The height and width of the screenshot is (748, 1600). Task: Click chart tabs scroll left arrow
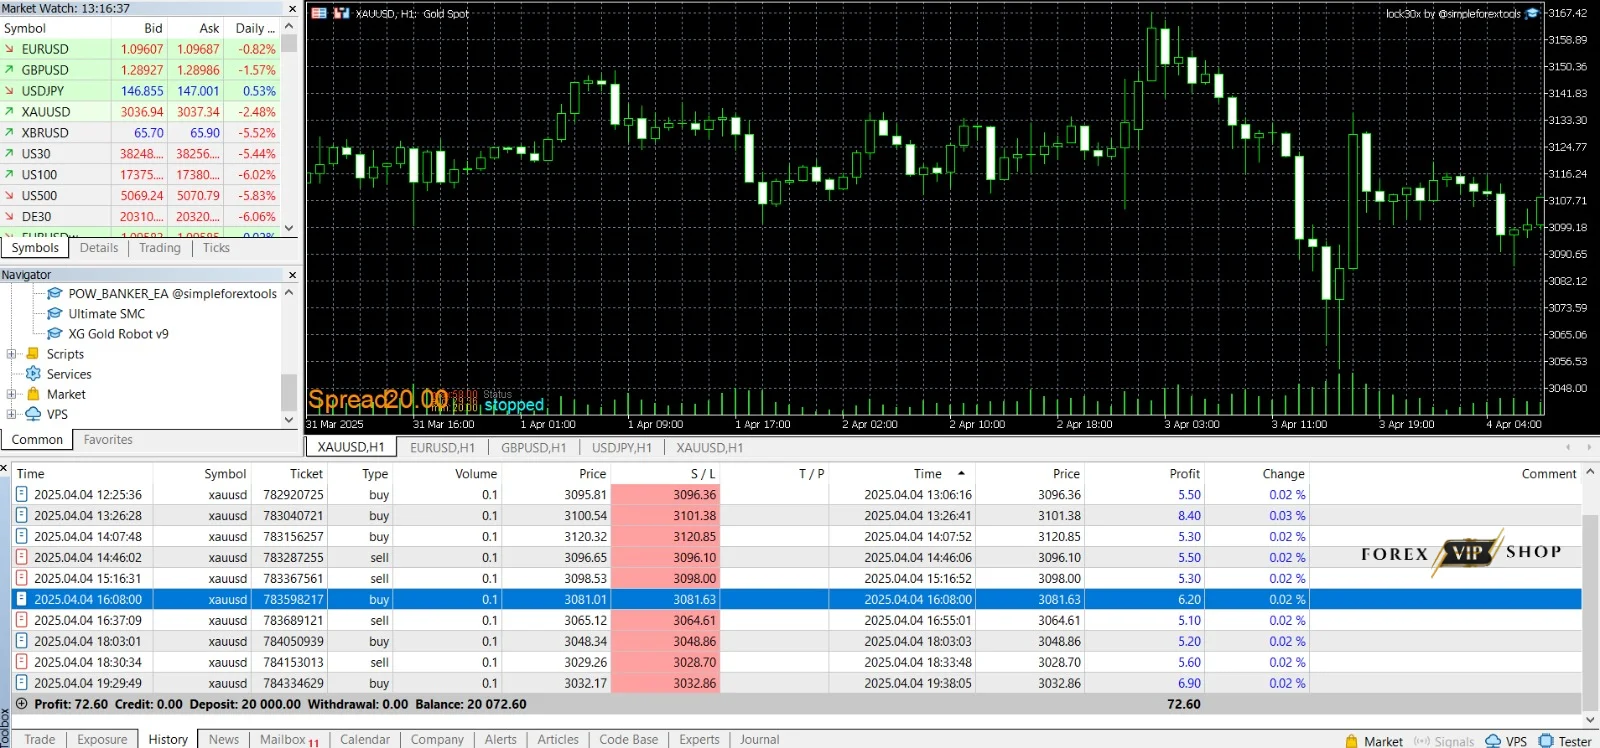click(1568, 447)
